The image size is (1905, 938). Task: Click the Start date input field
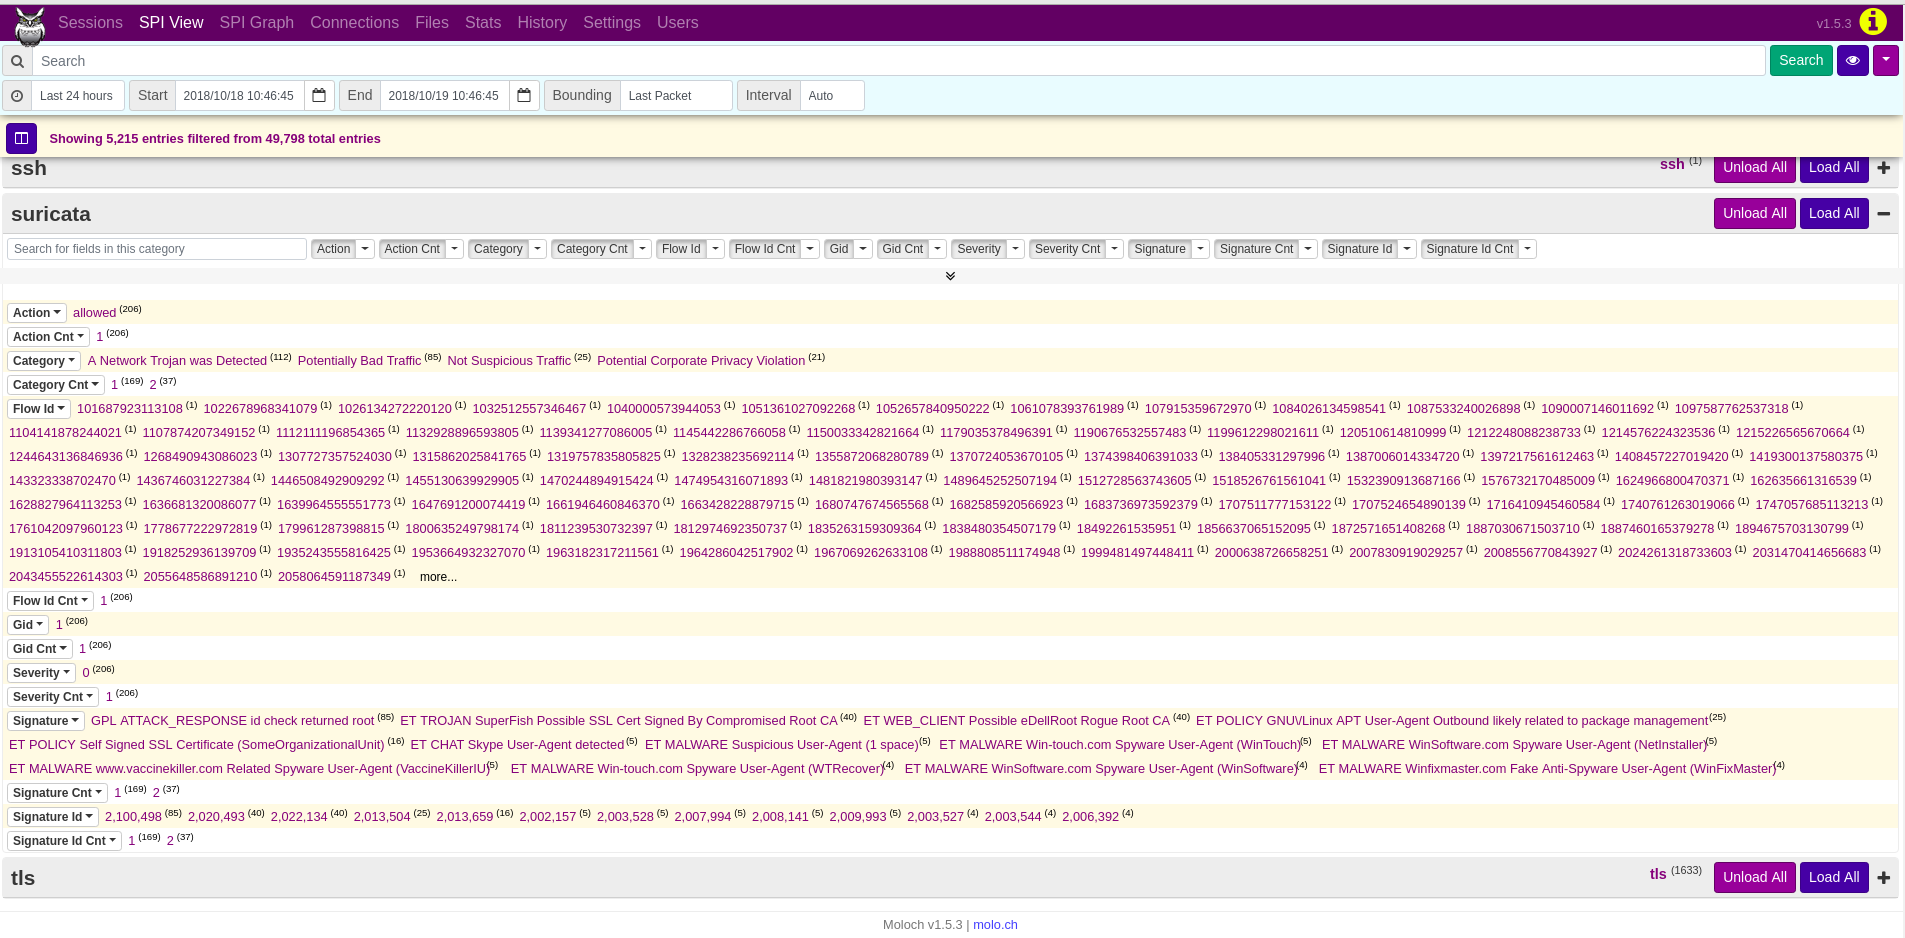click(239, 96)
